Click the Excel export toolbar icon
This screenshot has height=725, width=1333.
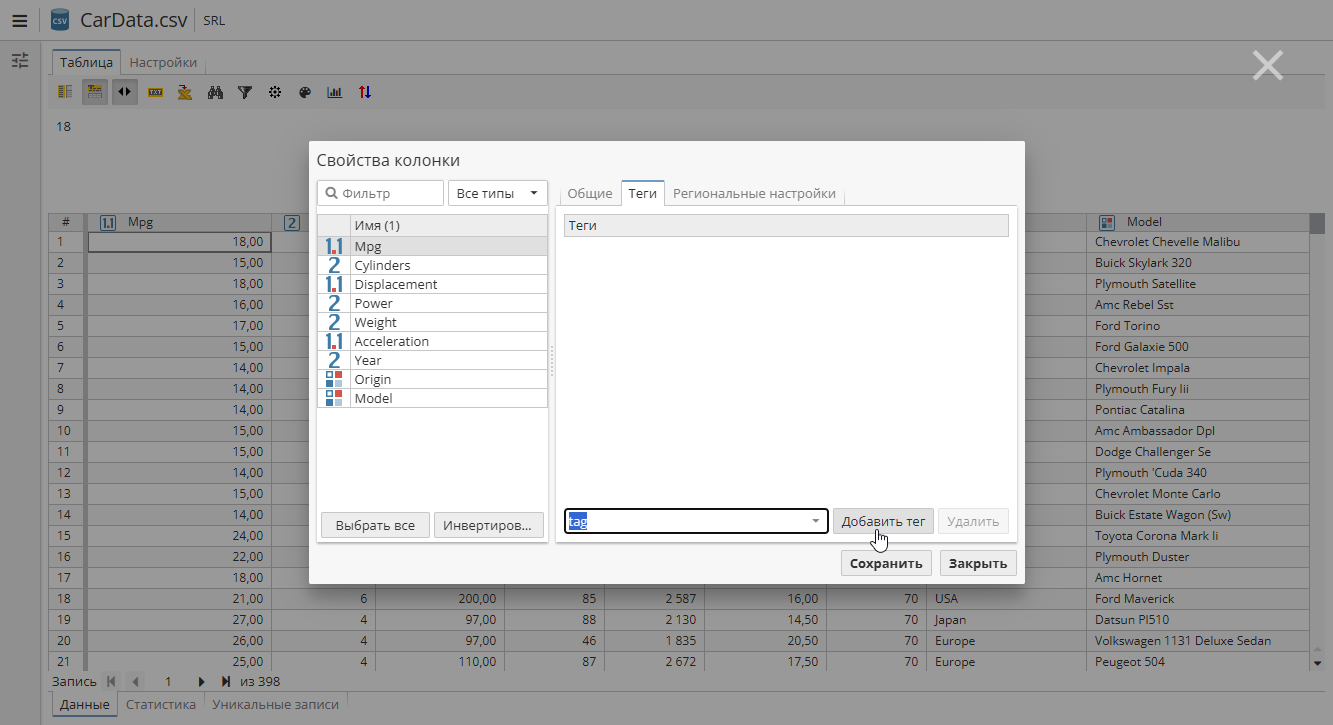coord(184,92)
